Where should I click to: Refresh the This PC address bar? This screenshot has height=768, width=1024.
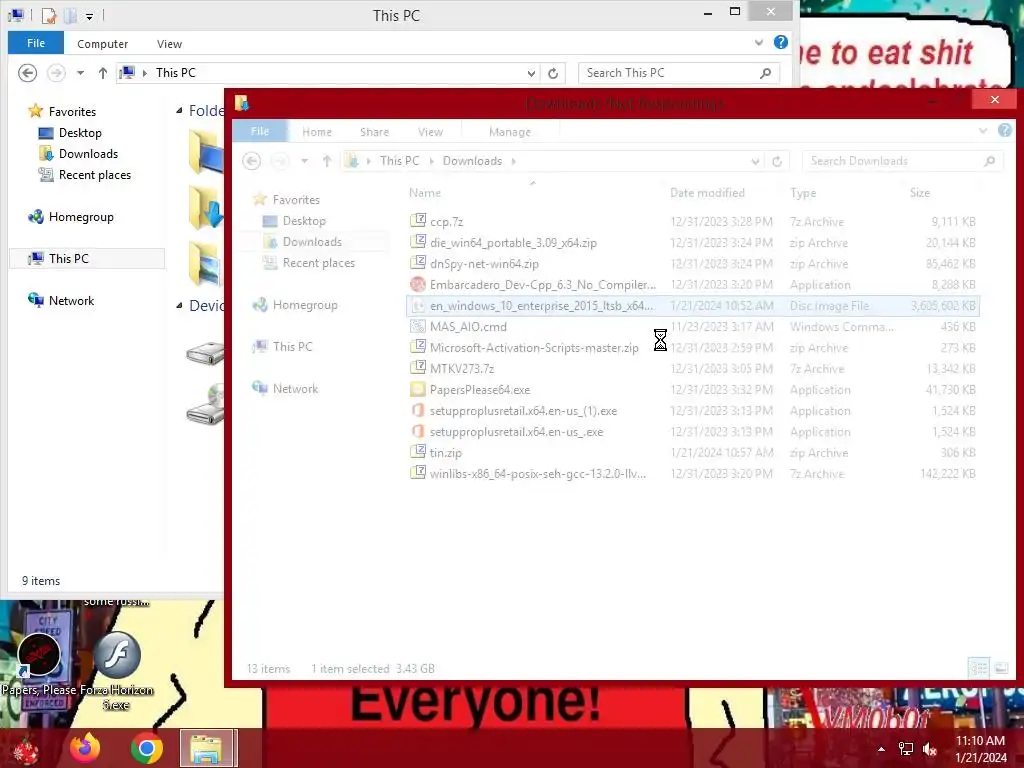click(x=553, y=73)
